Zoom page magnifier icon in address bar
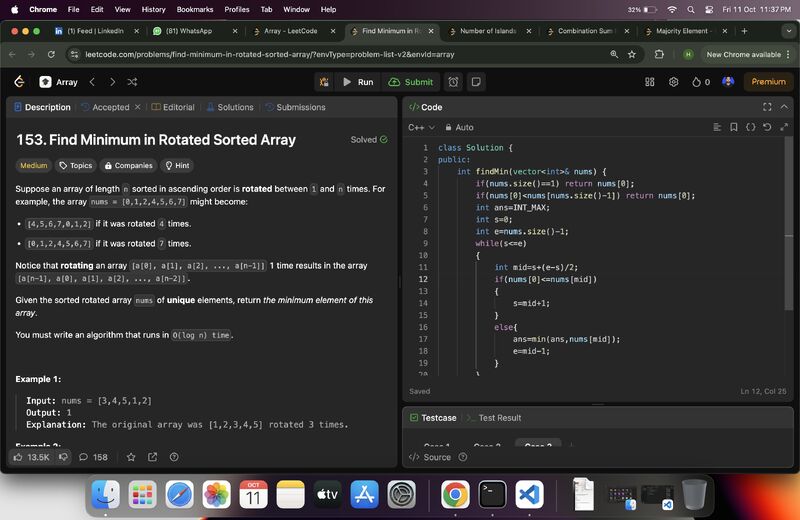Screen dimensions: 800x520 (614, 54)
